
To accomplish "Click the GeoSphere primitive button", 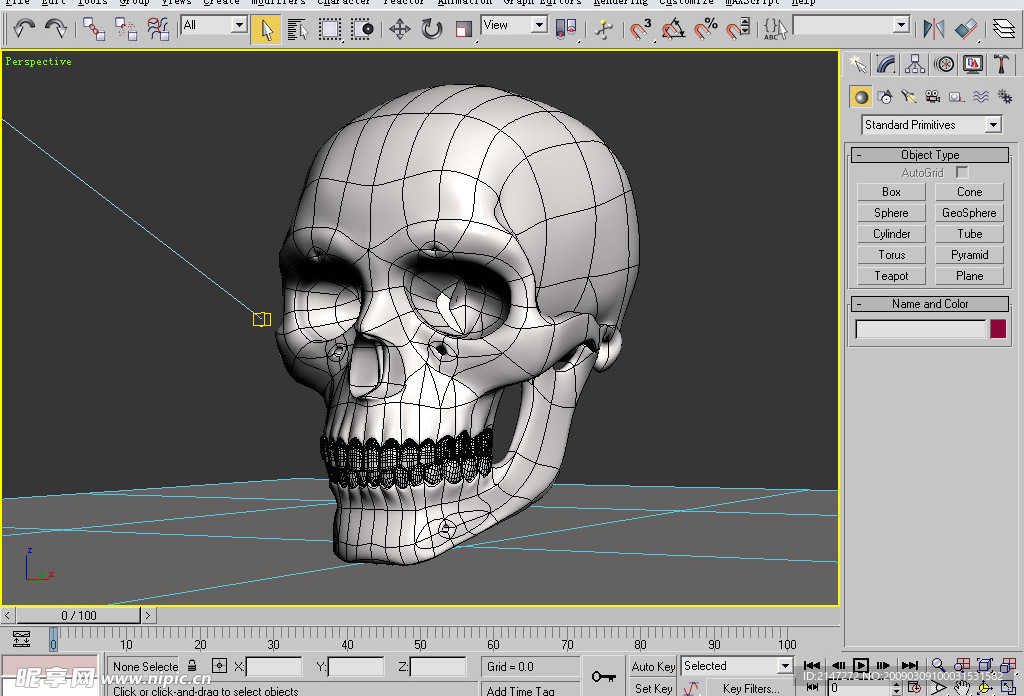I will coord(969,213).
